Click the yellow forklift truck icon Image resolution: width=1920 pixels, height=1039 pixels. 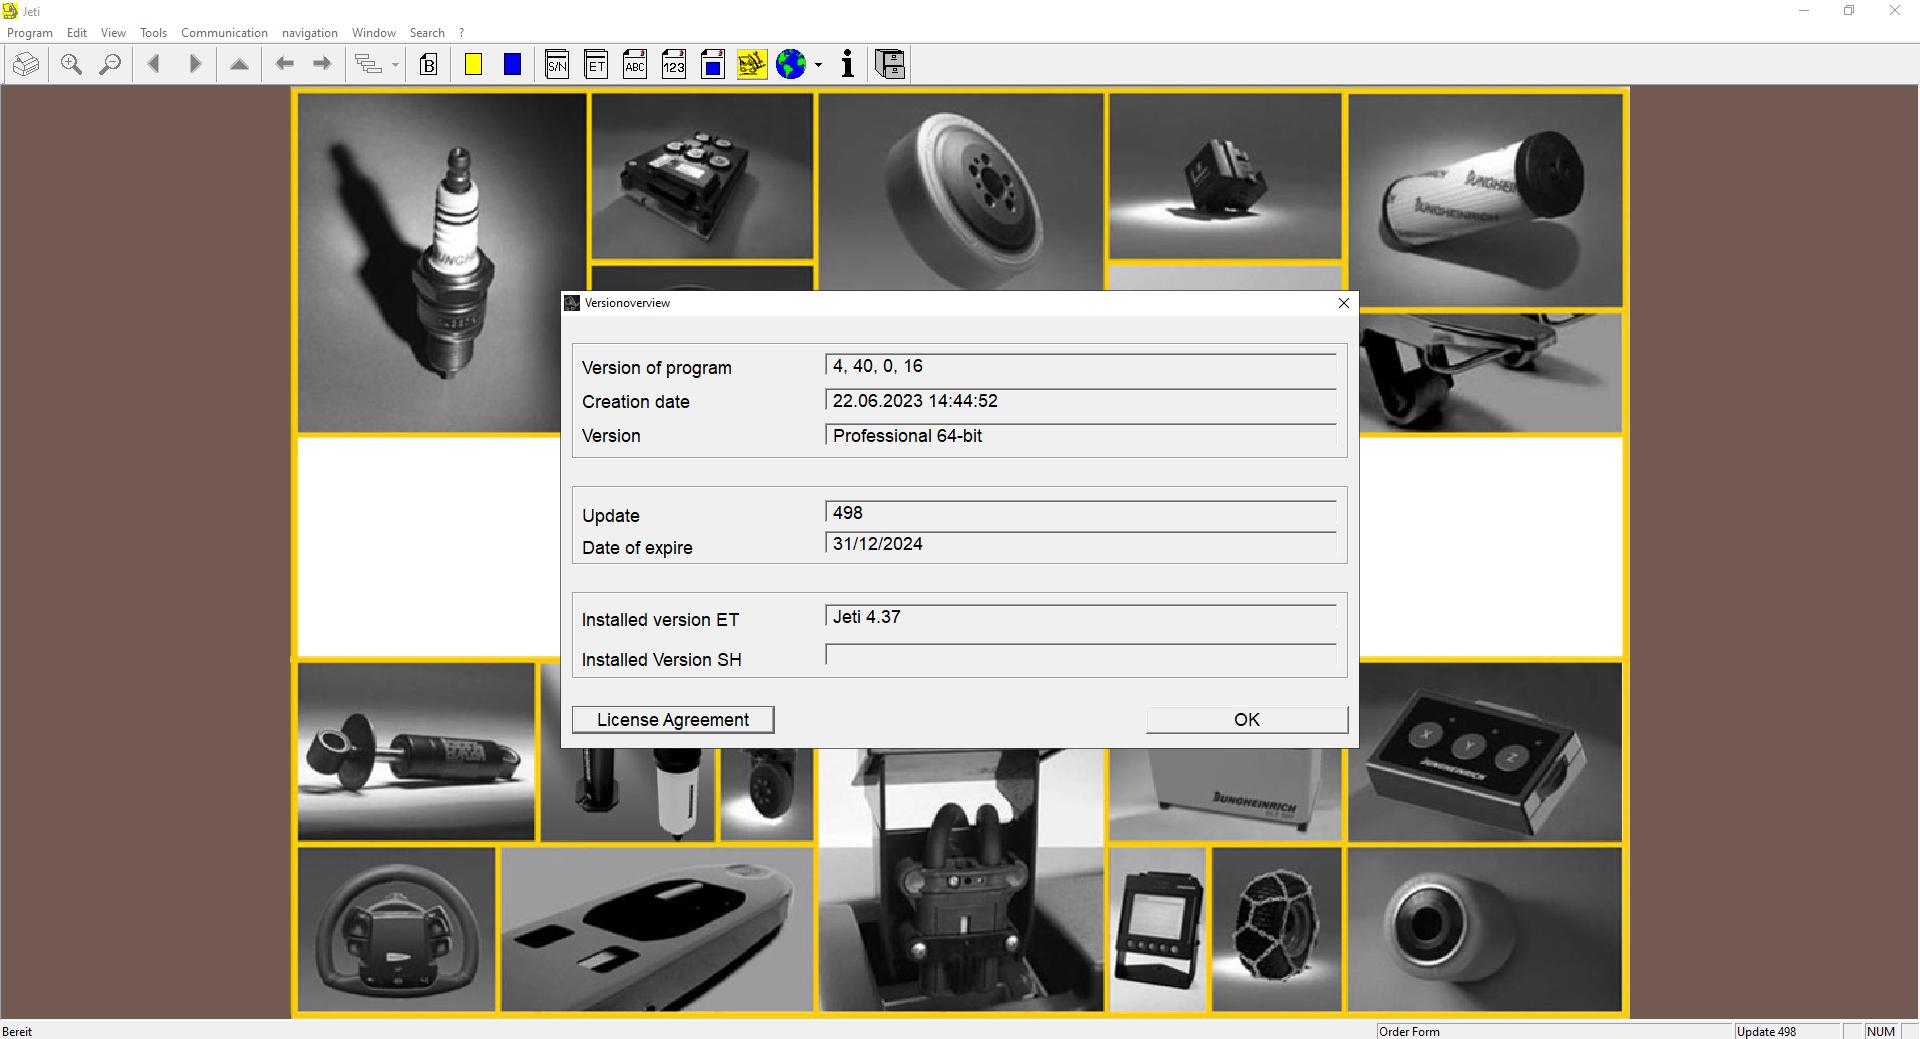tap(752, 65)
